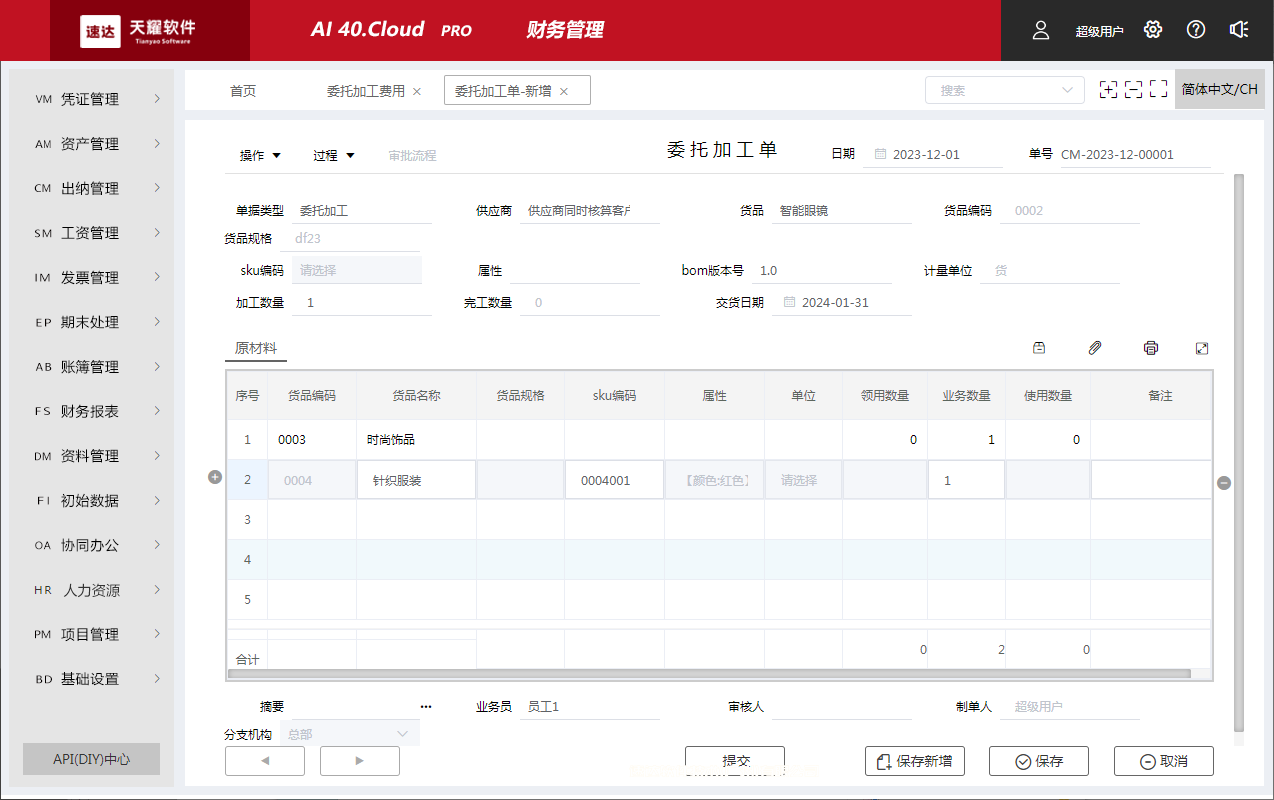Switch interface language via 简体中文/CH

point(1219,89)
